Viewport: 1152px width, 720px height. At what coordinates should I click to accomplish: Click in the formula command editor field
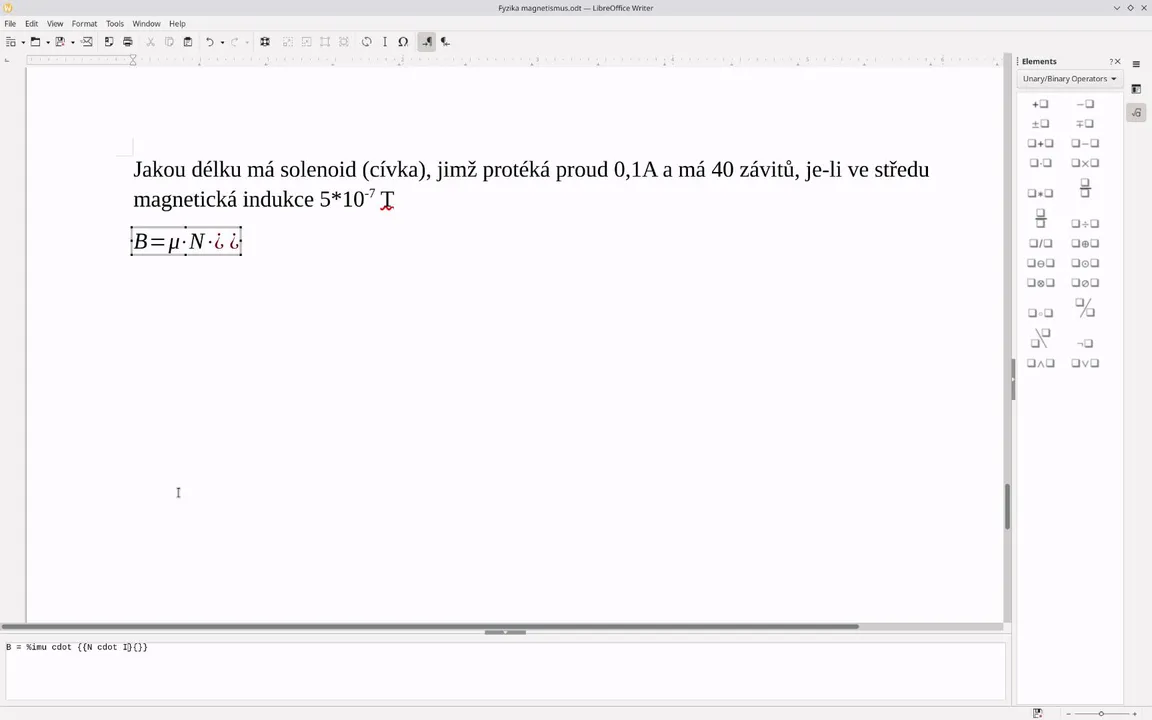[x=505, y=671]
